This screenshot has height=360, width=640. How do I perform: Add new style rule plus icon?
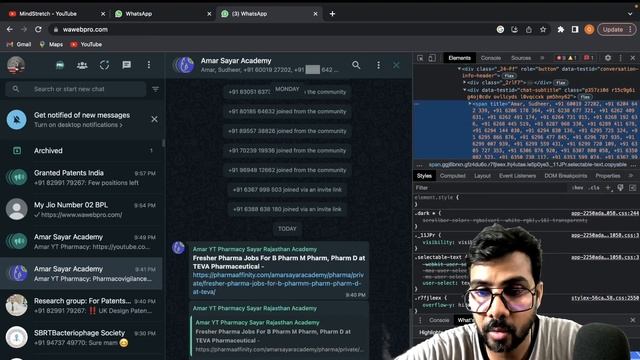(x=608, y=188)
